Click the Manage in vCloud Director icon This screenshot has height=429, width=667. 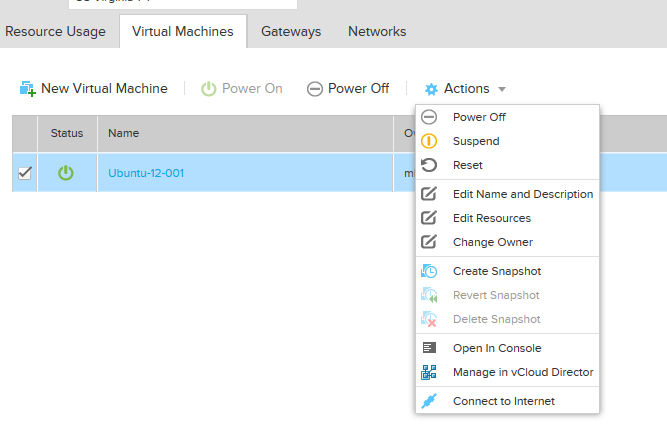click(x=429, y=372)
